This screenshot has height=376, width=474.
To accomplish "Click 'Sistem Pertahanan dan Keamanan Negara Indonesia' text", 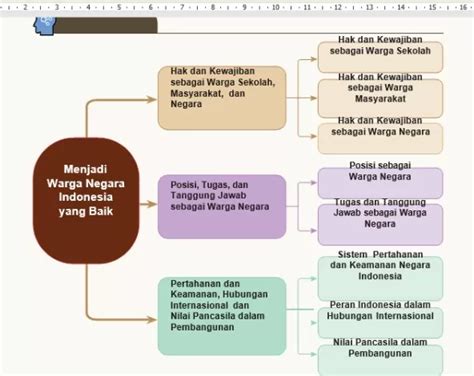I will coord(380,265).
